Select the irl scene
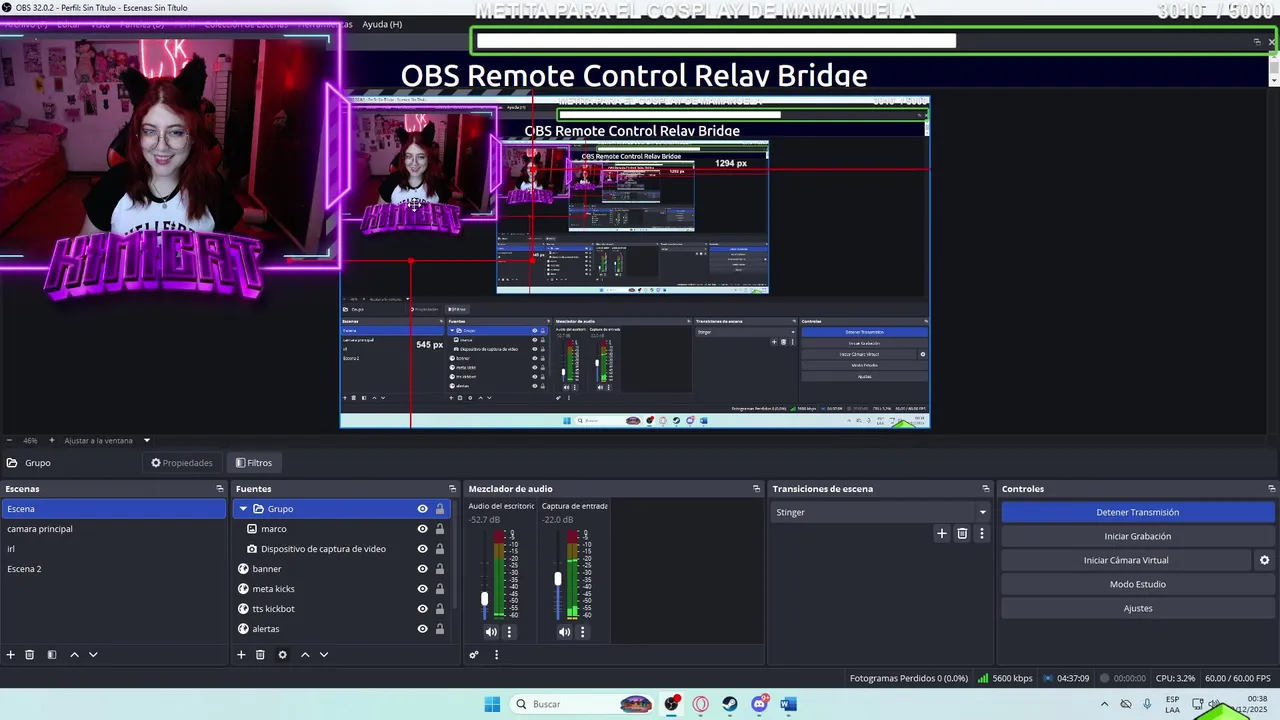The width and height of the screenshot is (1280, 720). pos(113,549)
